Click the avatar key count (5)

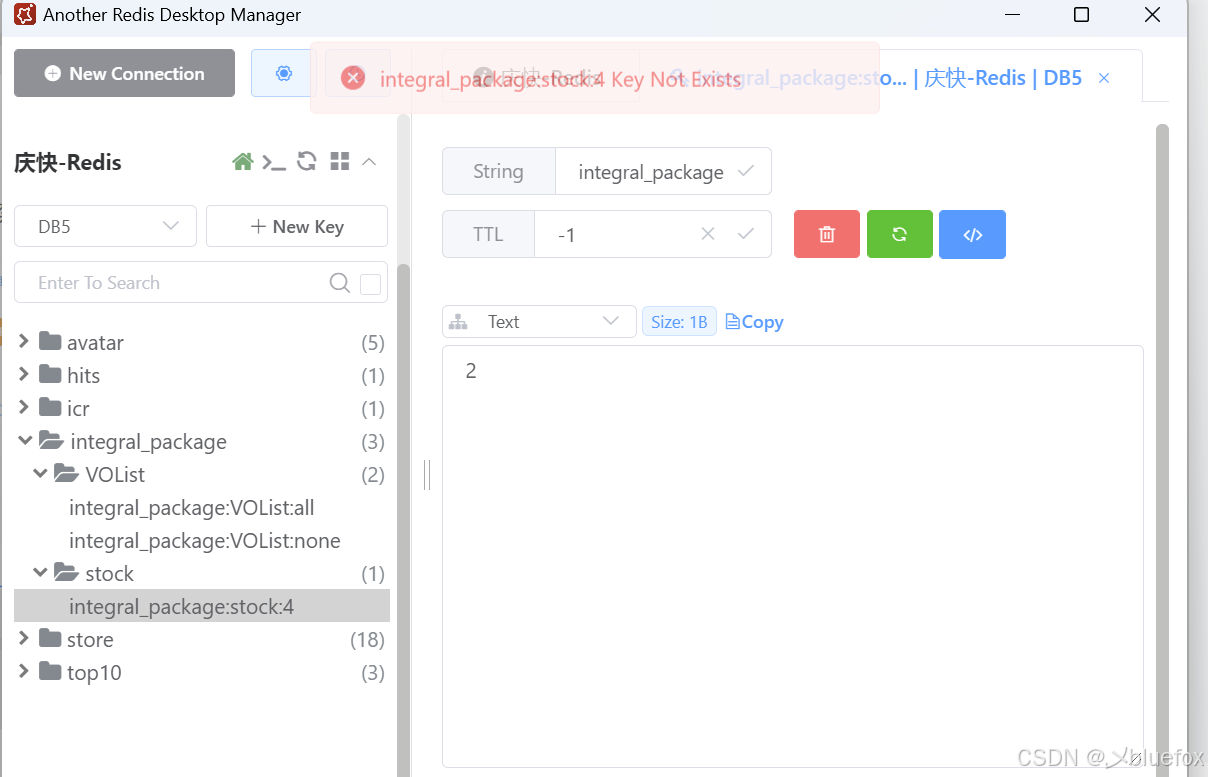coord(373,342)
